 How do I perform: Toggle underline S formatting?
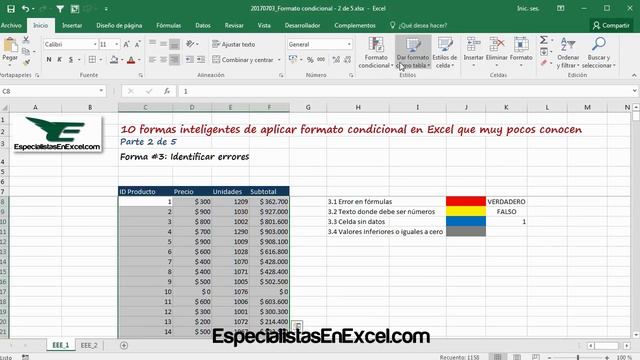(x=71, y=60)
